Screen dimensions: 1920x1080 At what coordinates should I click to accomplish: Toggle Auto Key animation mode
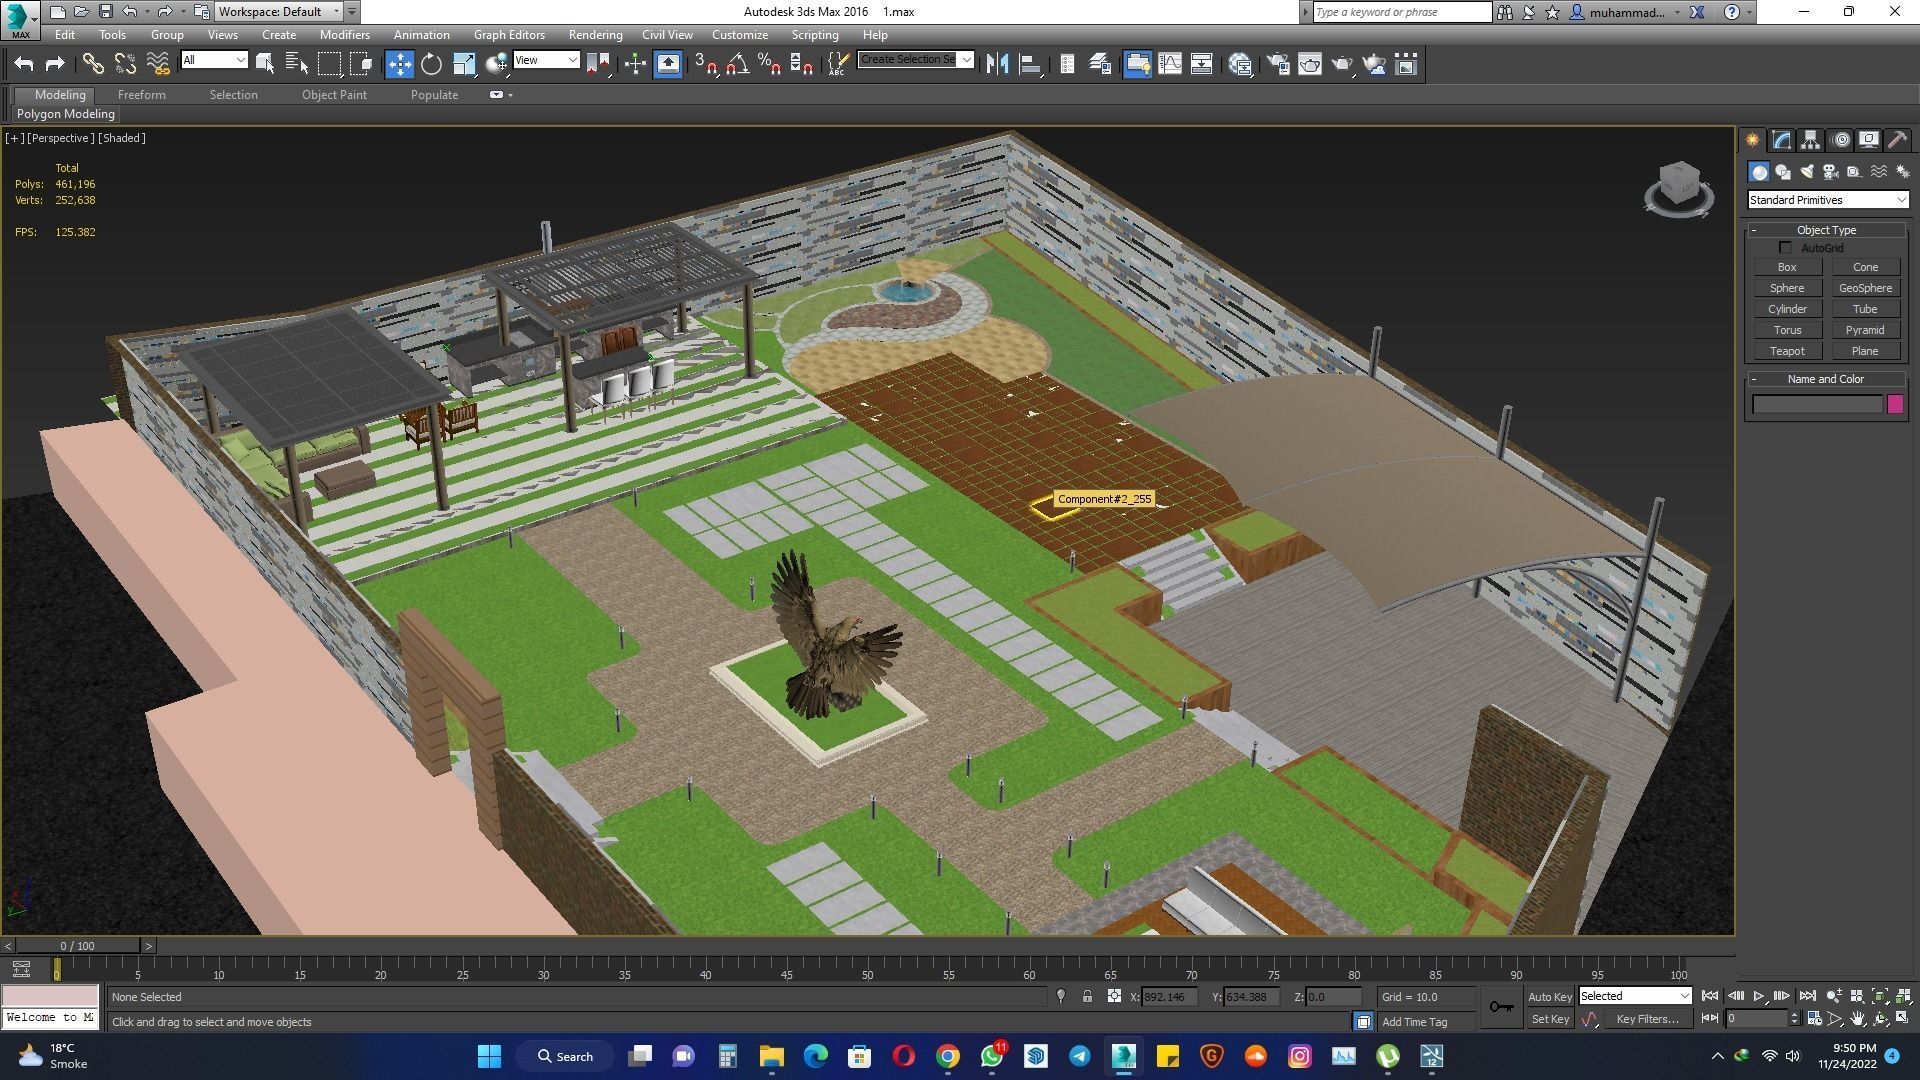(x=1549, y=996)
